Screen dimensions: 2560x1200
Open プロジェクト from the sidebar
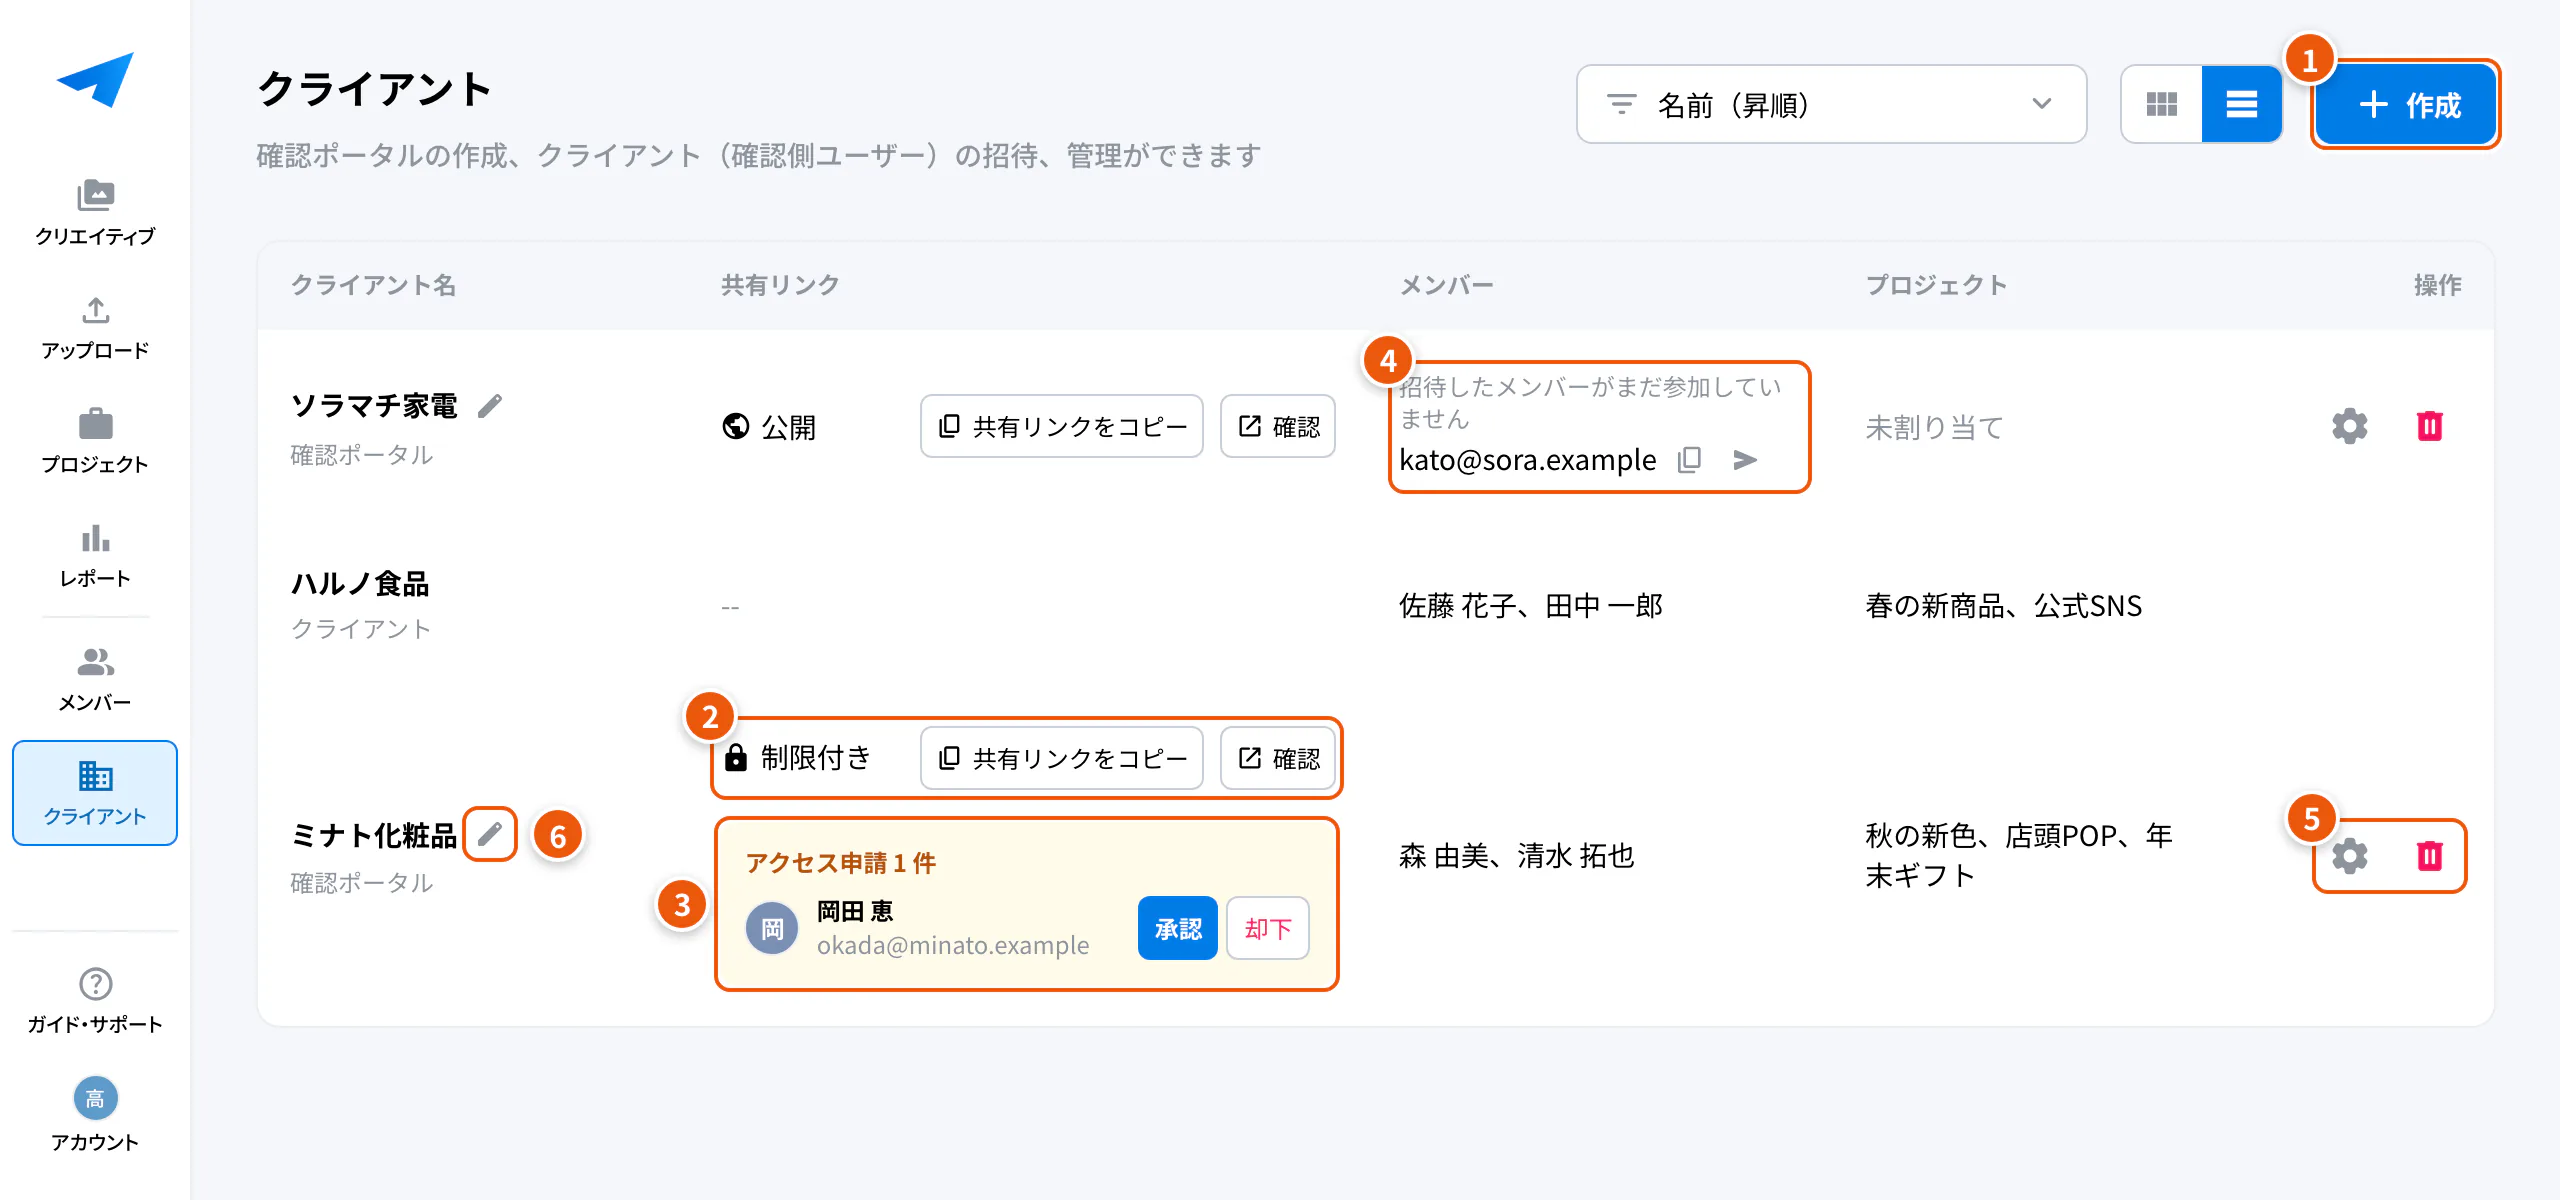(x=95, y=441)
